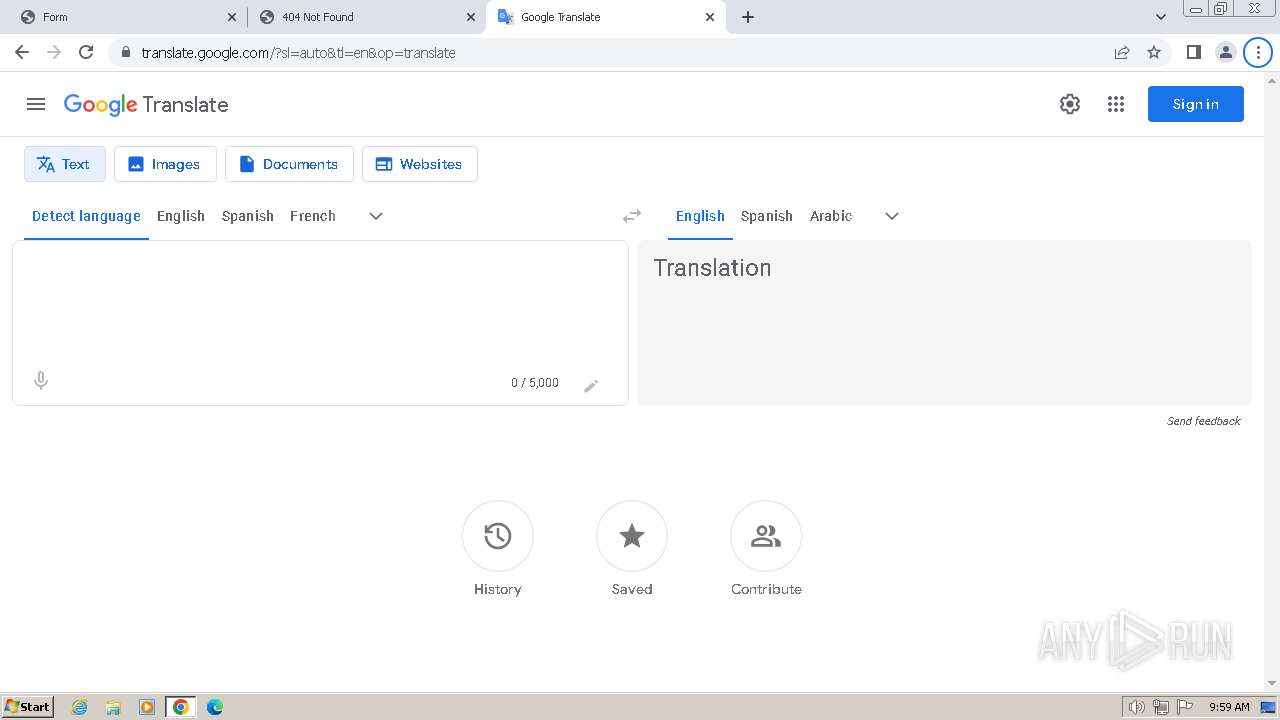Close the Google Translate tab

pos(710,17)
